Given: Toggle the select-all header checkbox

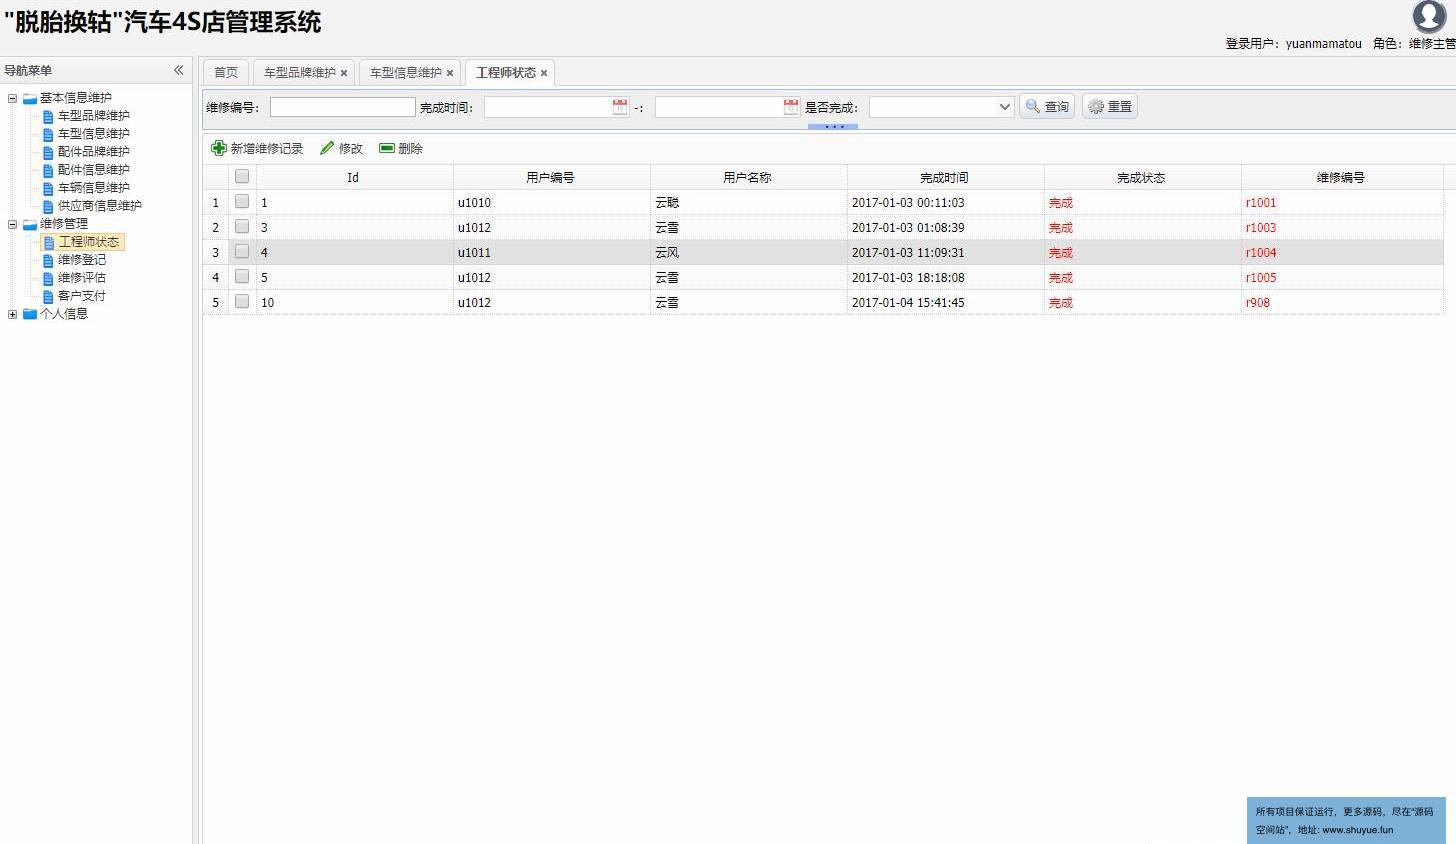Looking at the screenshot, I should [242, 176].
